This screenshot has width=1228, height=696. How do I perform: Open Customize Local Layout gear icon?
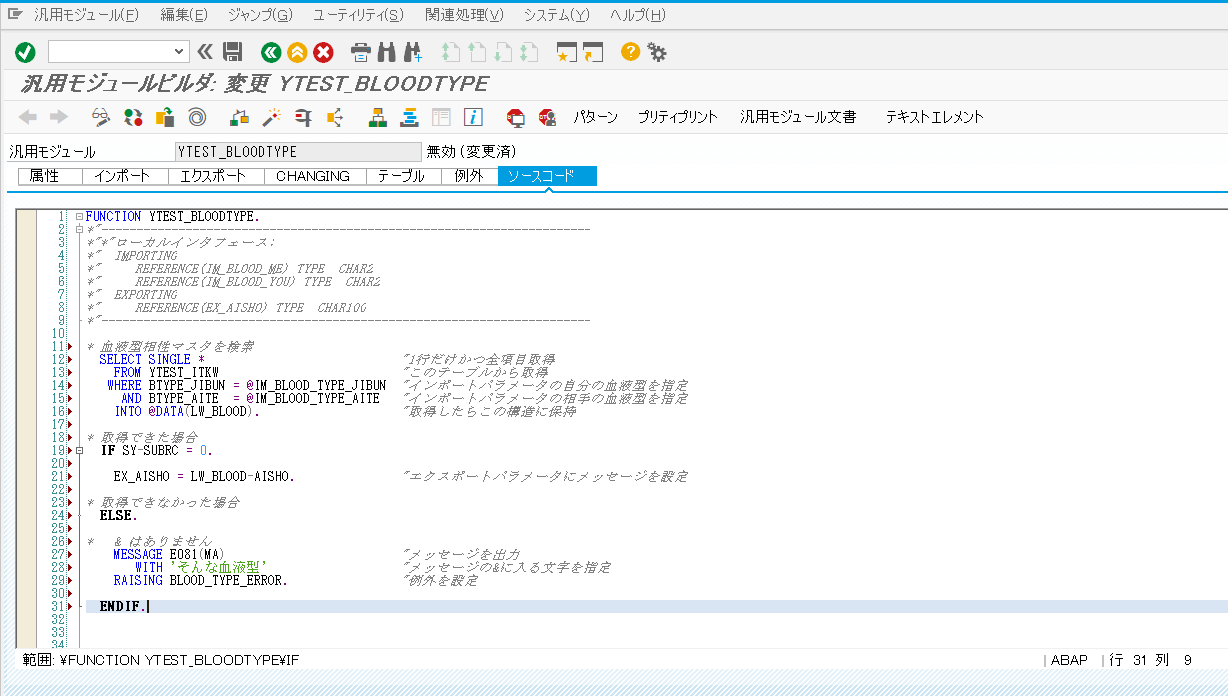[657, 52]
